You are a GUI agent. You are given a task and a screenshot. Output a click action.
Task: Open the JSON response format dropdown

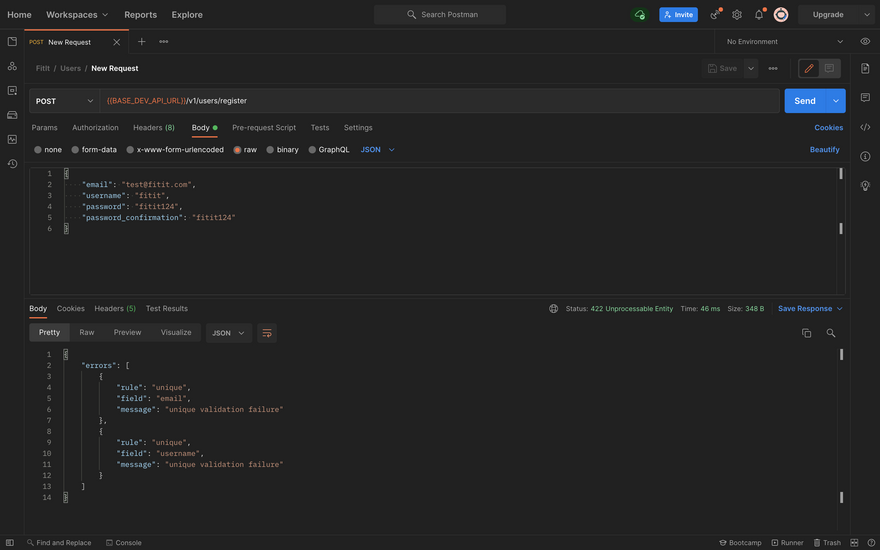(x=229, y=333)
